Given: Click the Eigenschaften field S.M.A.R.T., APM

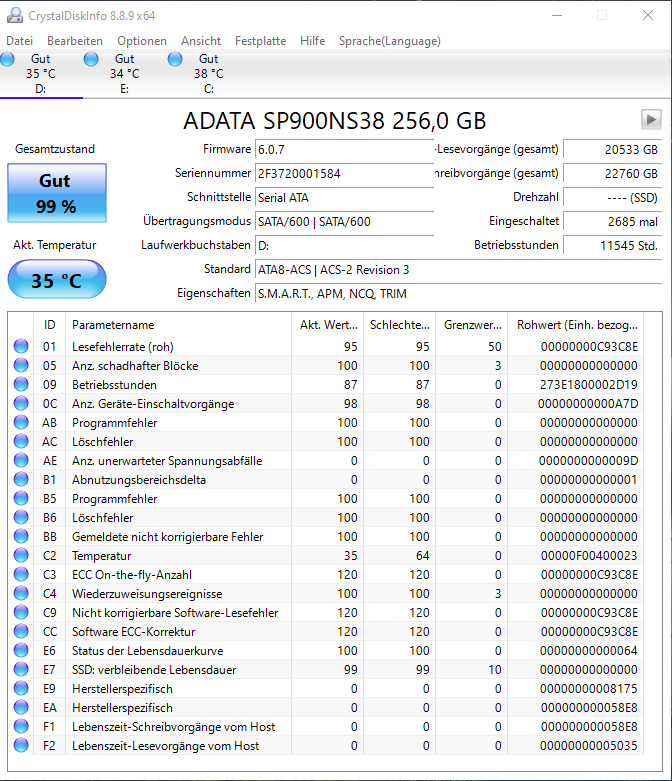Looking at the screenshot, I should click(458, 293).
